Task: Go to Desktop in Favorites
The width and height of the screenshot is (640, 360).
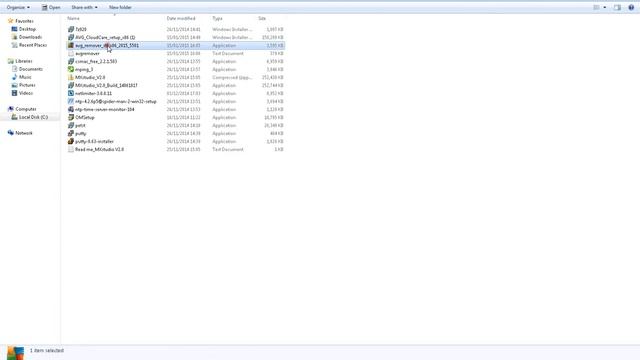Action: coord(27,29)
